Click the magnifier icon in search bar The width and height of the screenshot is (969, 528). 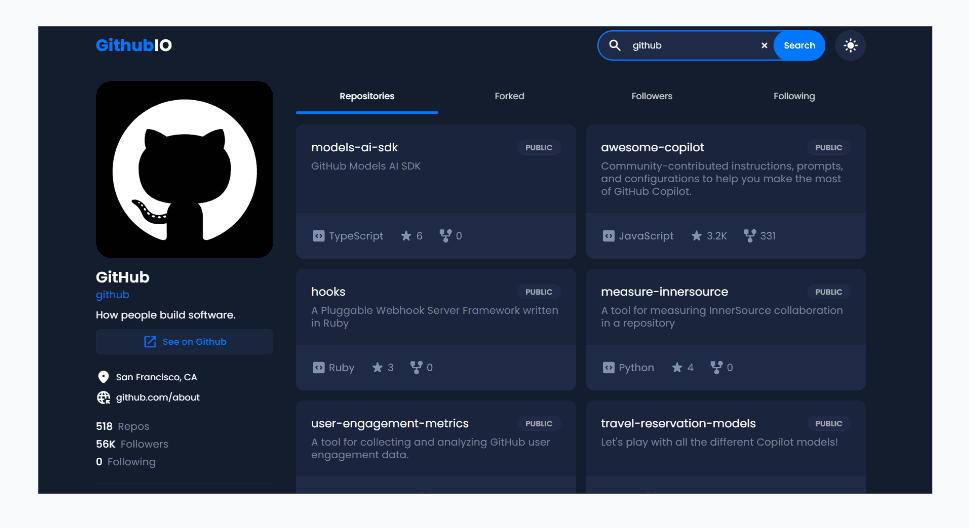click(x=615, y=45)
